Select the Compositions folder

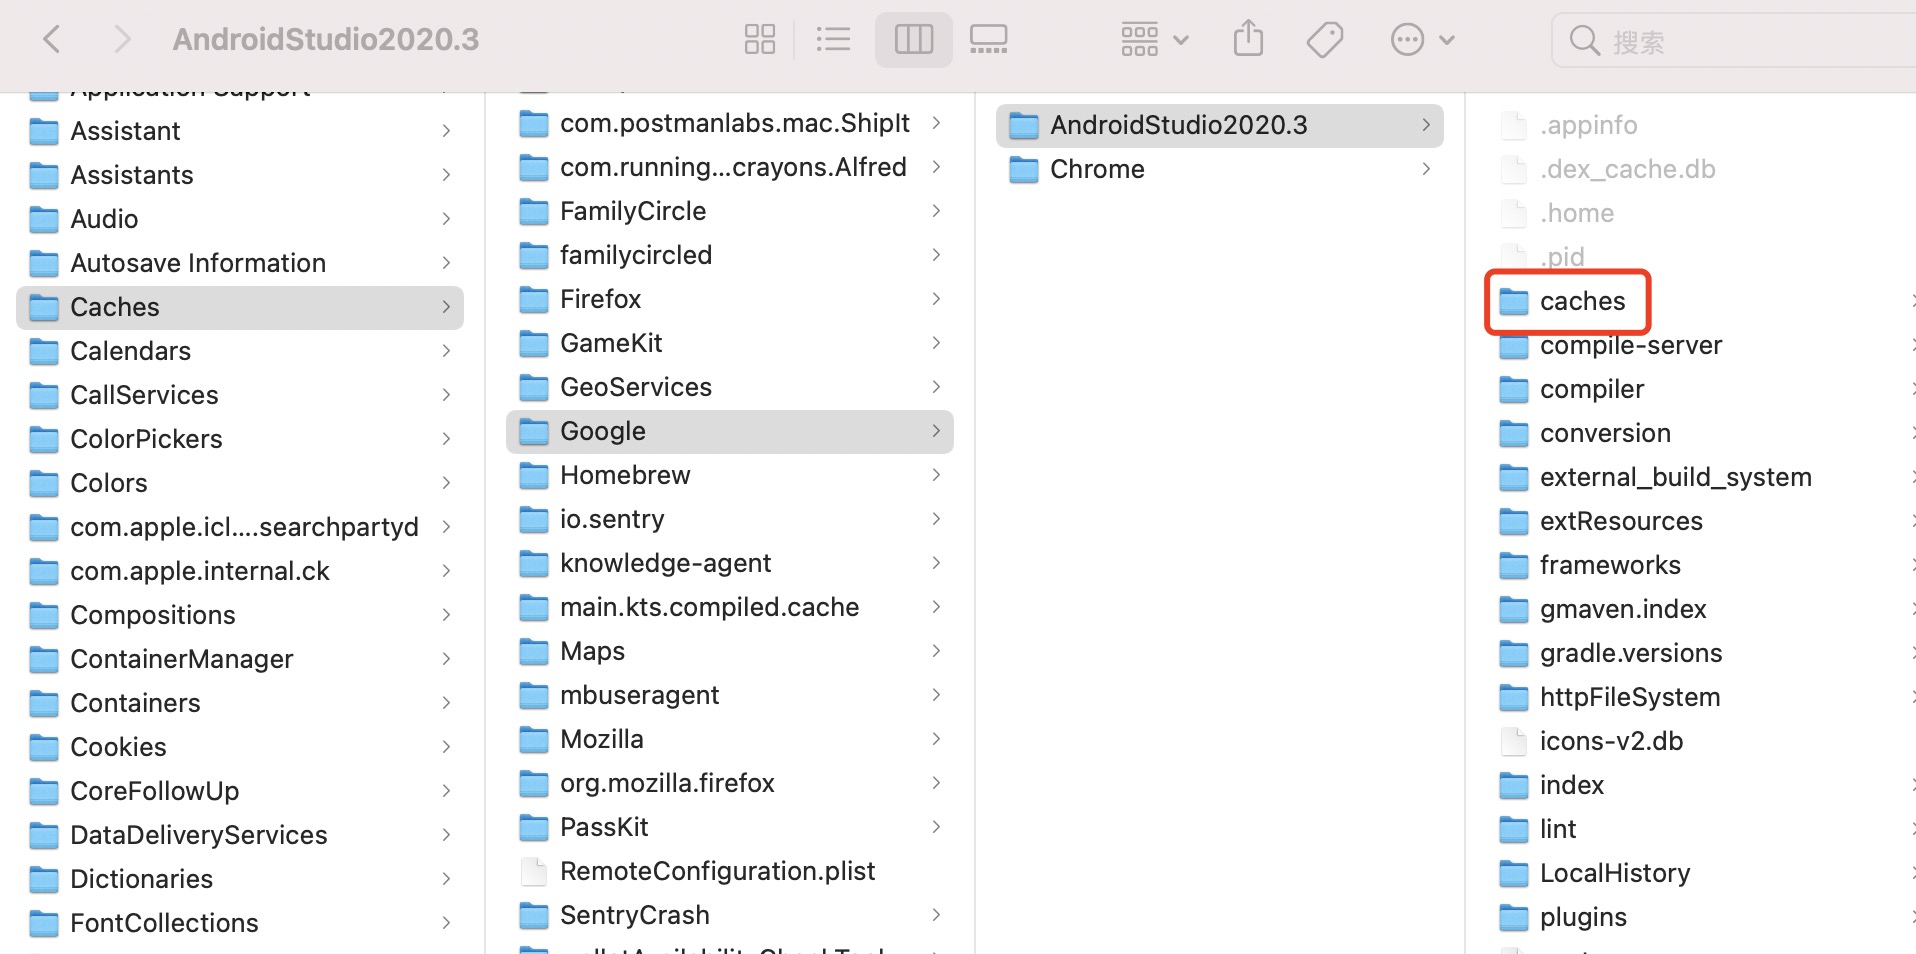pos(240,615)
